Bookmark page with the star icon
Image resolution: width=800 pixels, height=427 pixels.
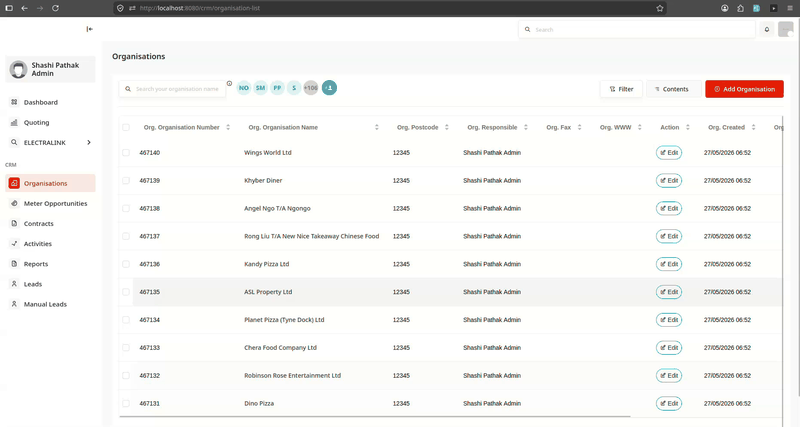pyautogui.click(x=660, y=8)
